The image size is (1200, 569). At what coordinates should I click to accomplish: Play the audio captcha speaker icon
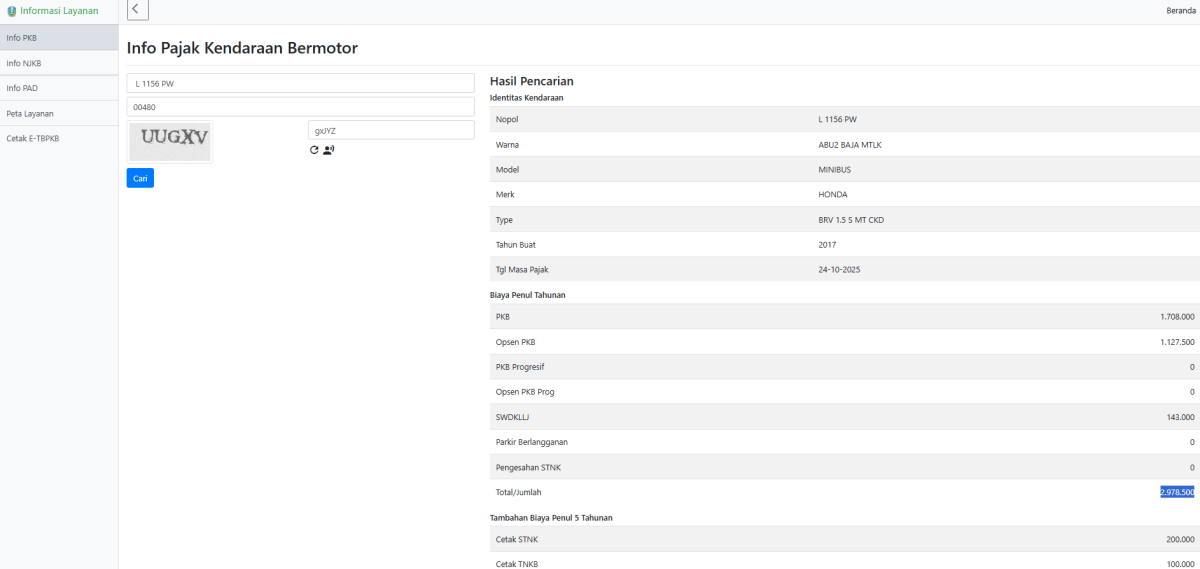(x=328, y=150)
